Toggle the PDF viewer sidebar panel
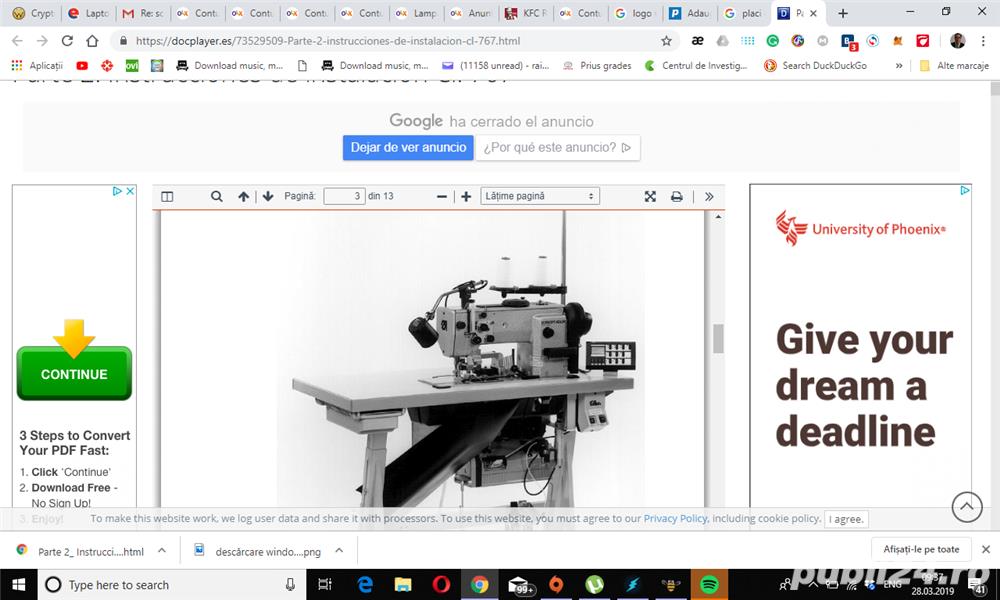The height and width of the screenshot is (600, 1000). (167, 197)
